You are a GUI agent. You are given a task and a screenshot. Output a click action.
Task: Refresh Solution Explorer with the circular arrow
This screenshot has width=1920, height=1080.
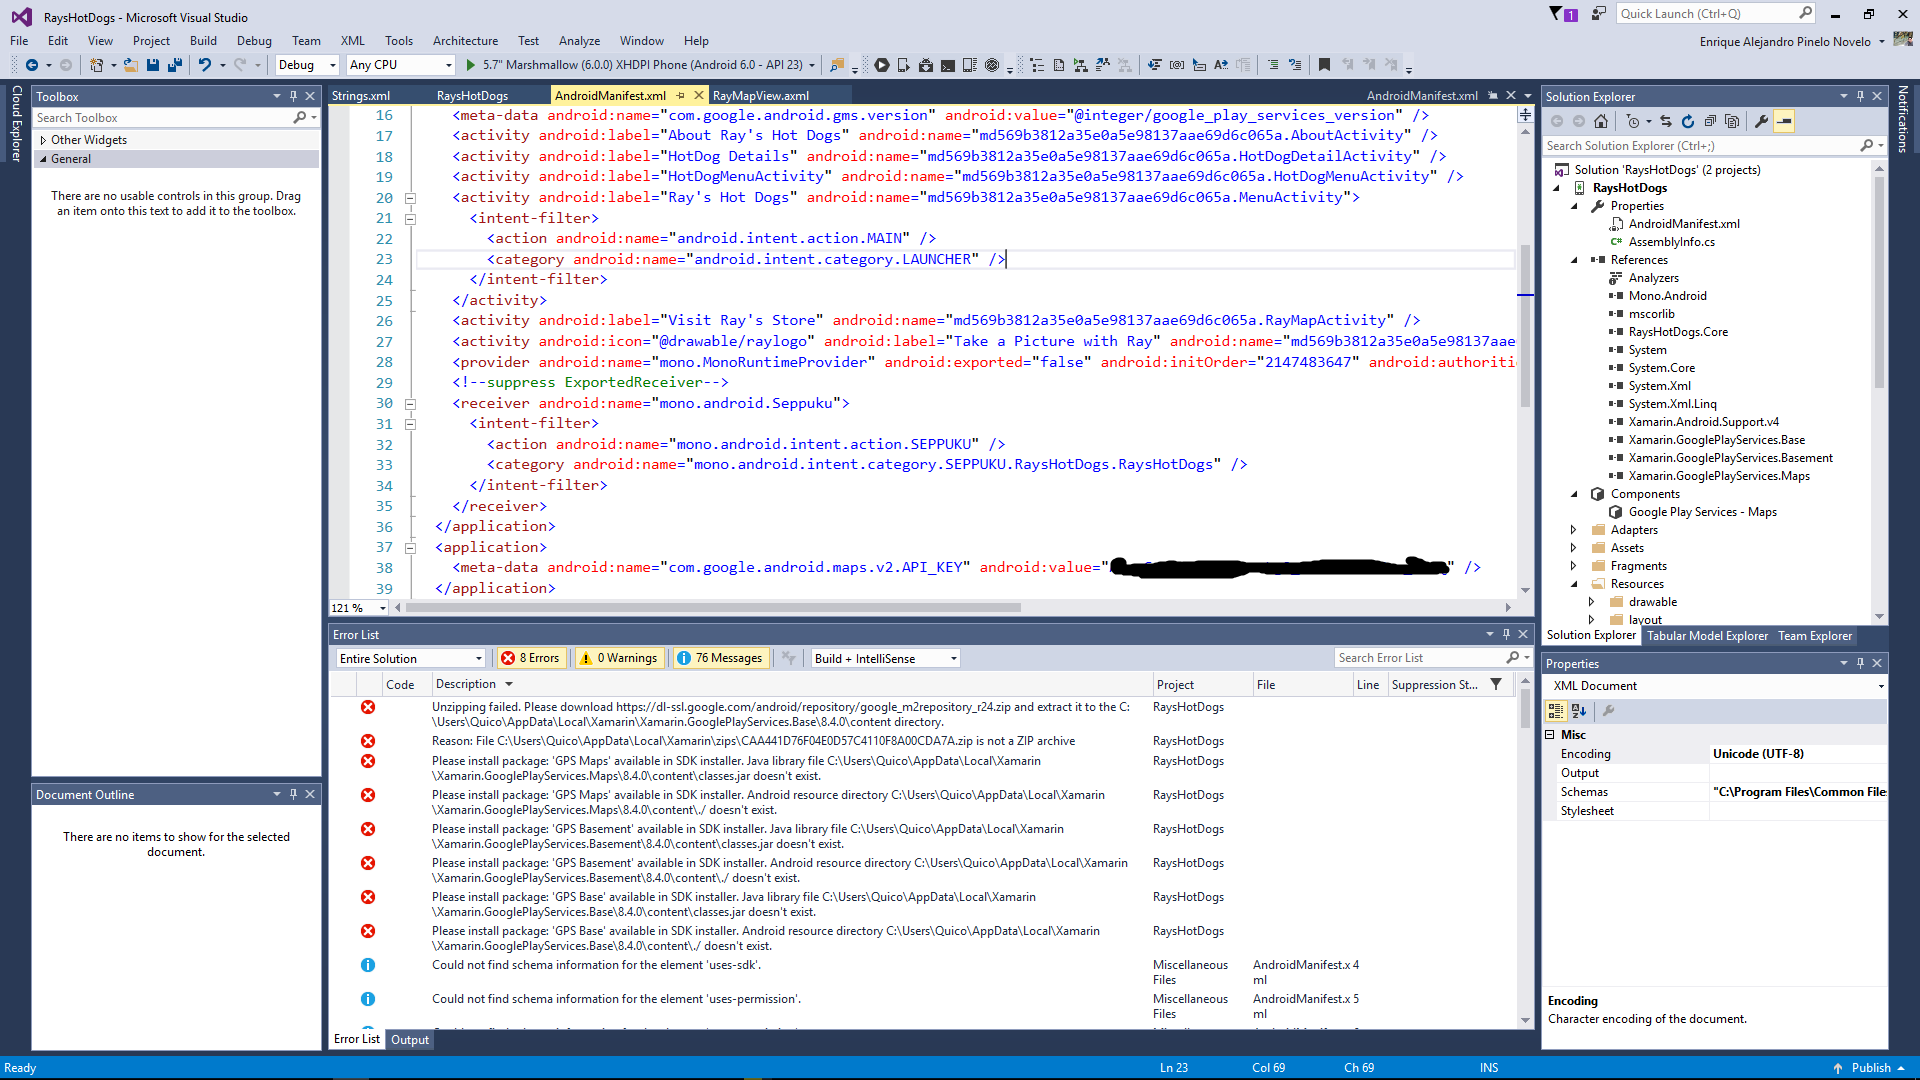1688,121
